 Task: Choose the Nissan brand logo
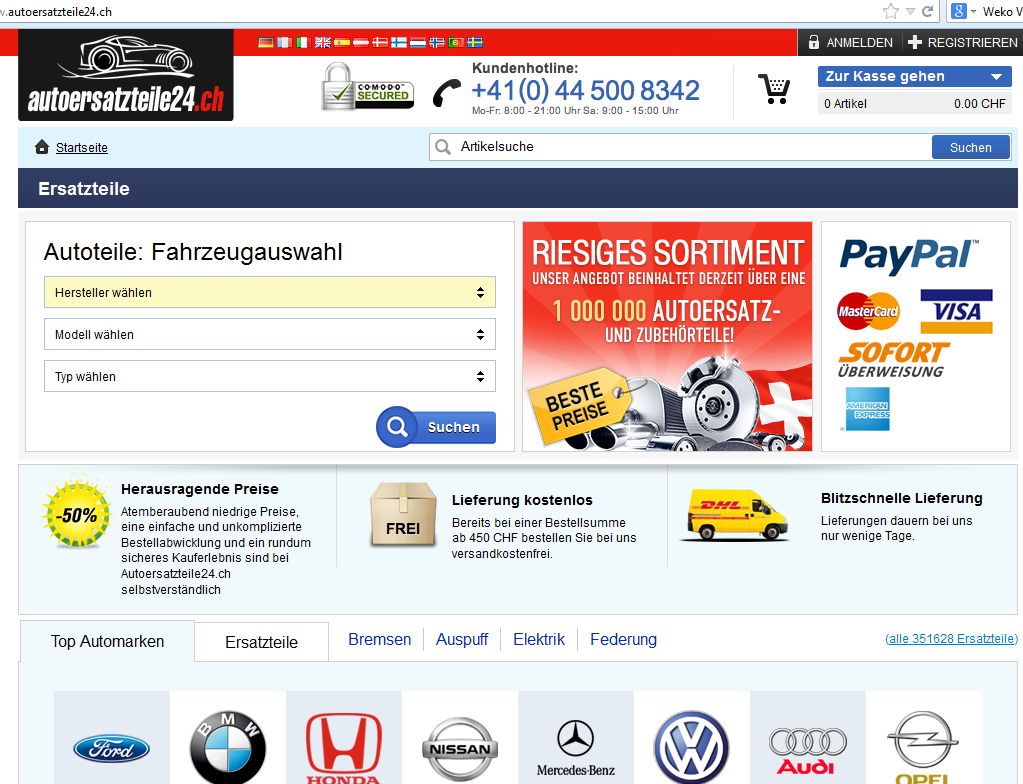pyautogui.click(x=460, y=749)
